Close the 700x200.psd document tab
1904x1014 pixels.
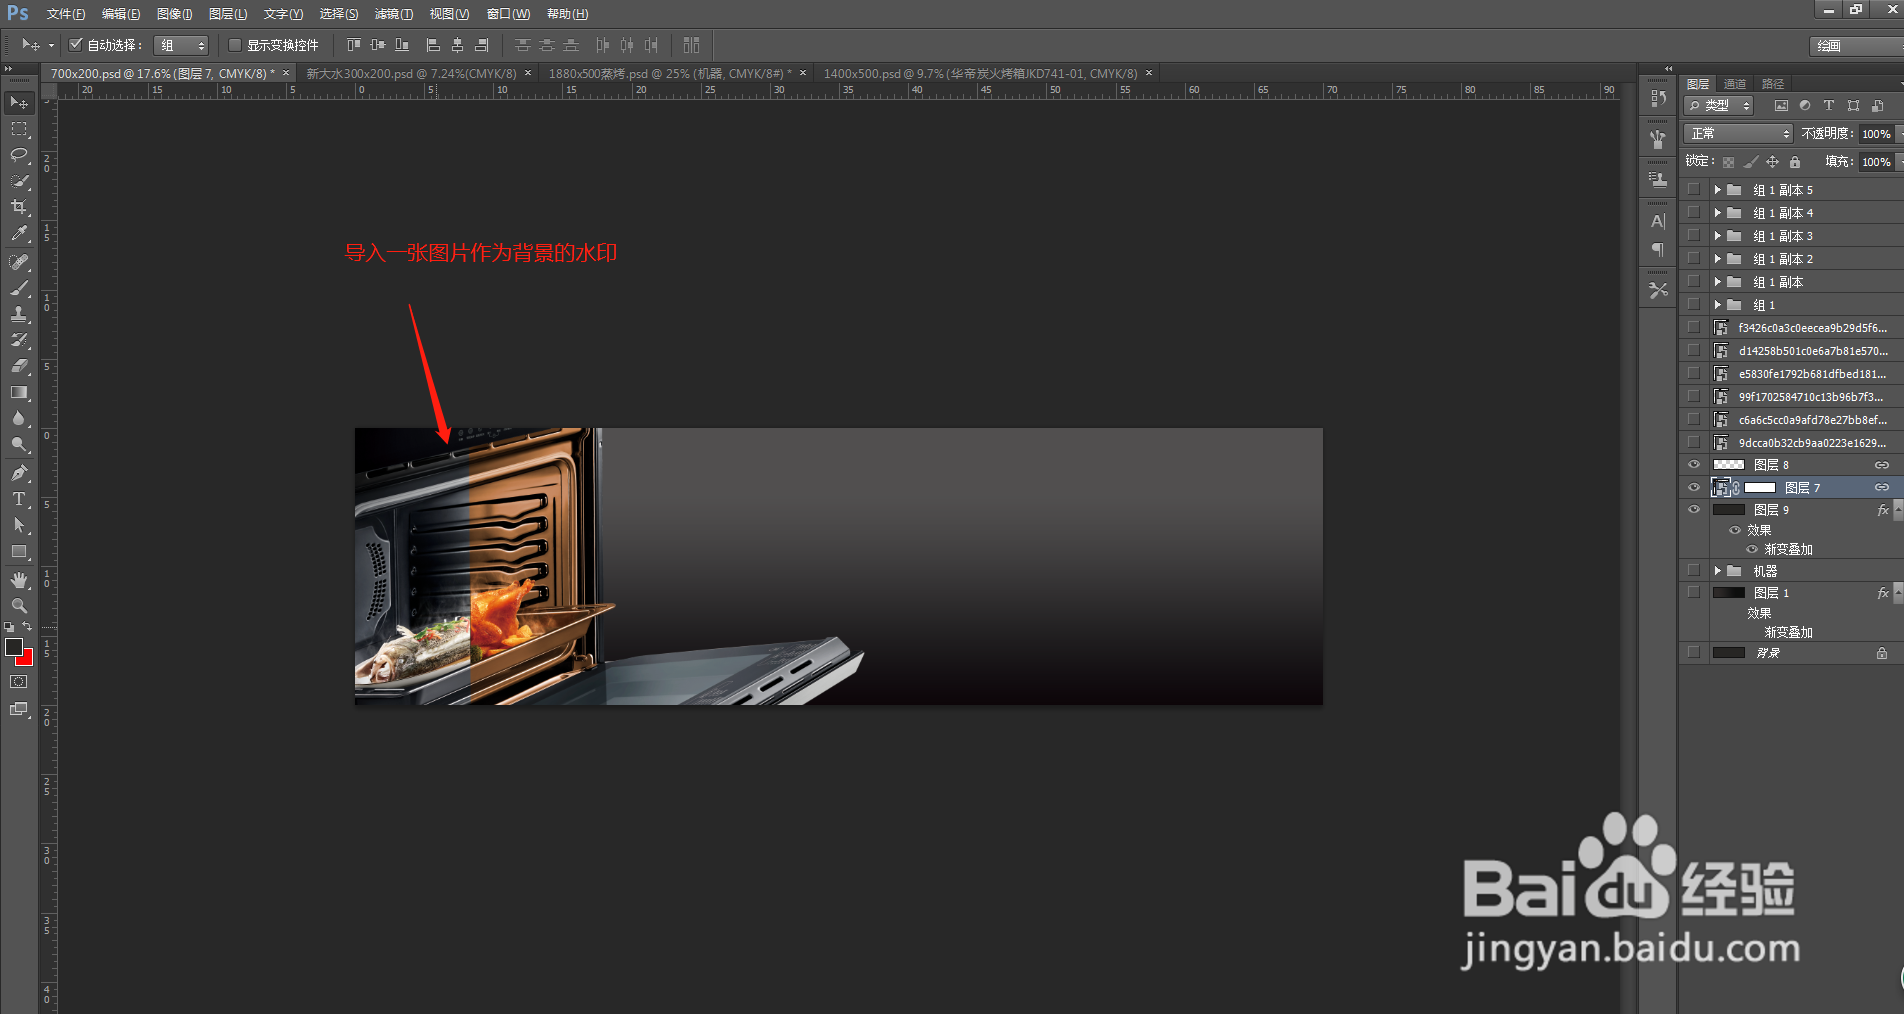point(286,73)
